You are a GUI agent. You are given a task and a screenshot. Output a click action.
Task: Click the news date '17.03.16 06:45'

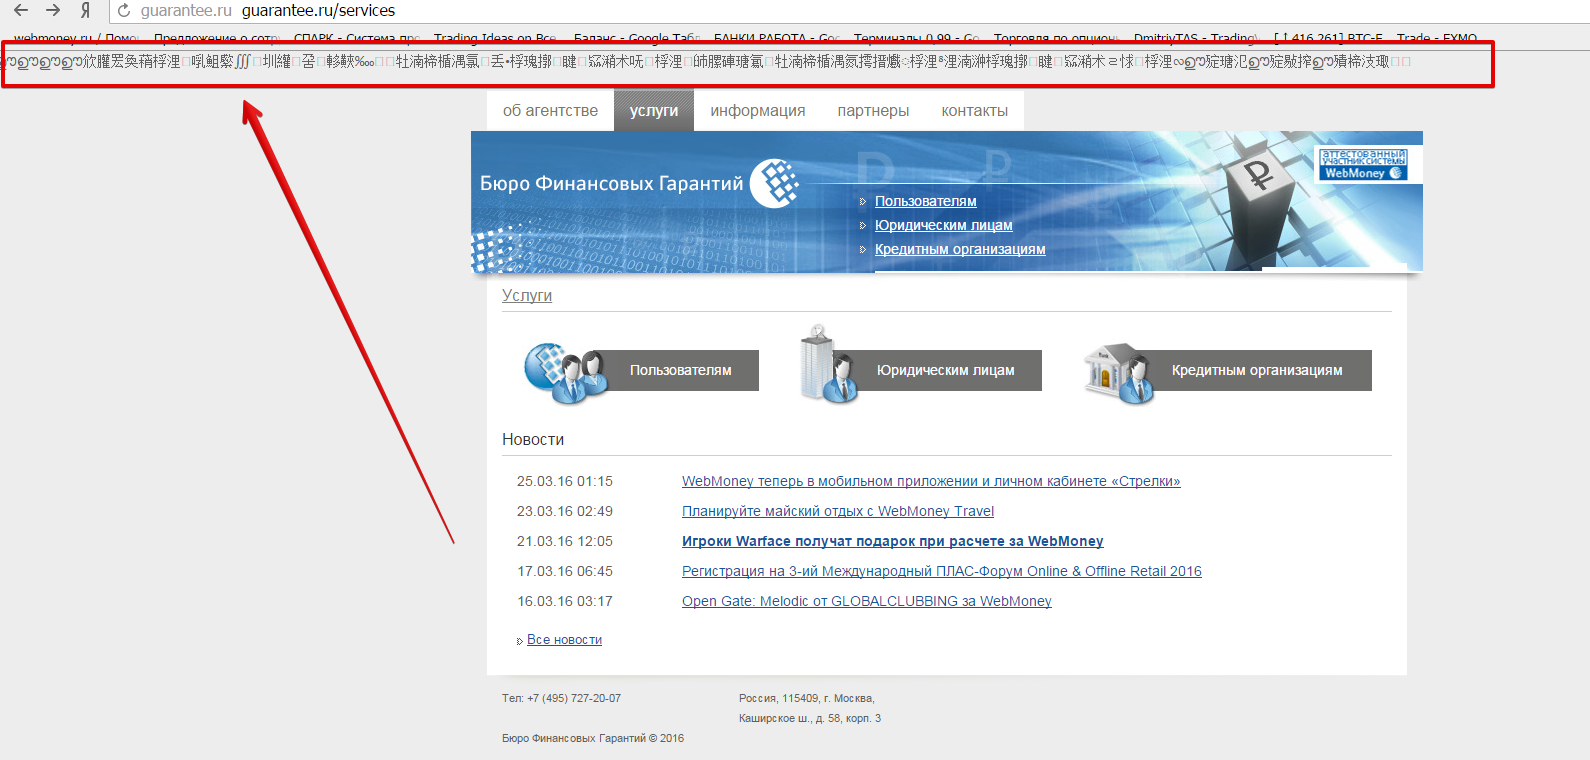click(x=565, y=571)
